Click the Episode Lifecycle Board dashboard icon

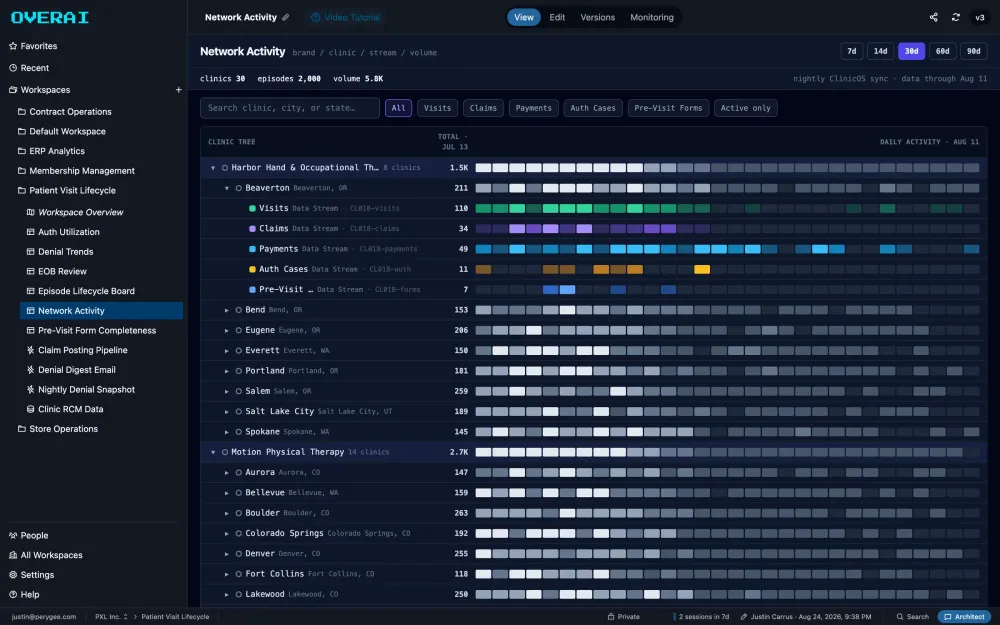(31, 291)
